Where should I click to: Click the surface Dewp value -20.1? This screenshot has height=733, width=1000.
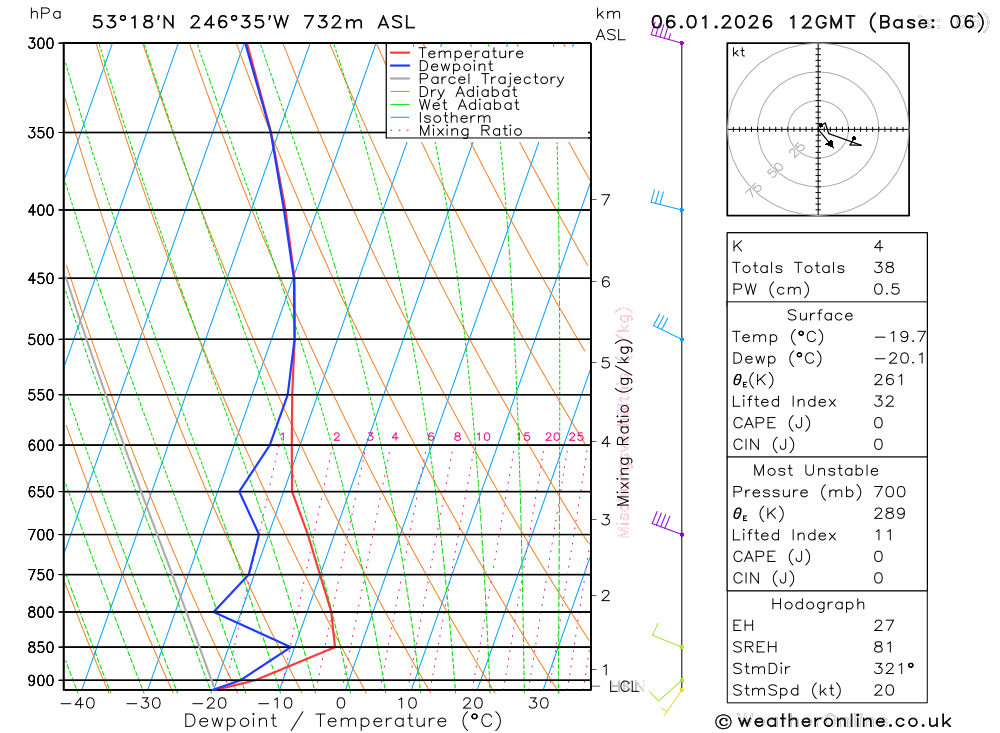click(x=899, y=359)
